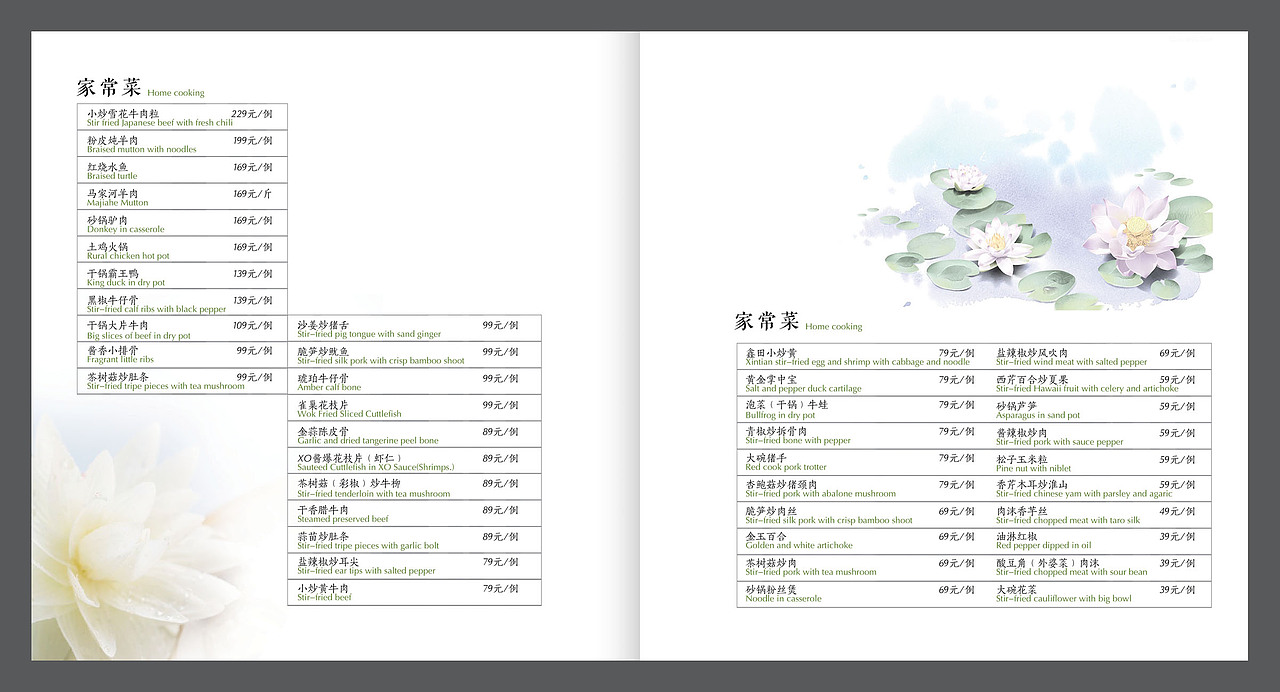
Task: Click 'Bullfrog in dry pot' entry
Action: [x=781, y=415]
